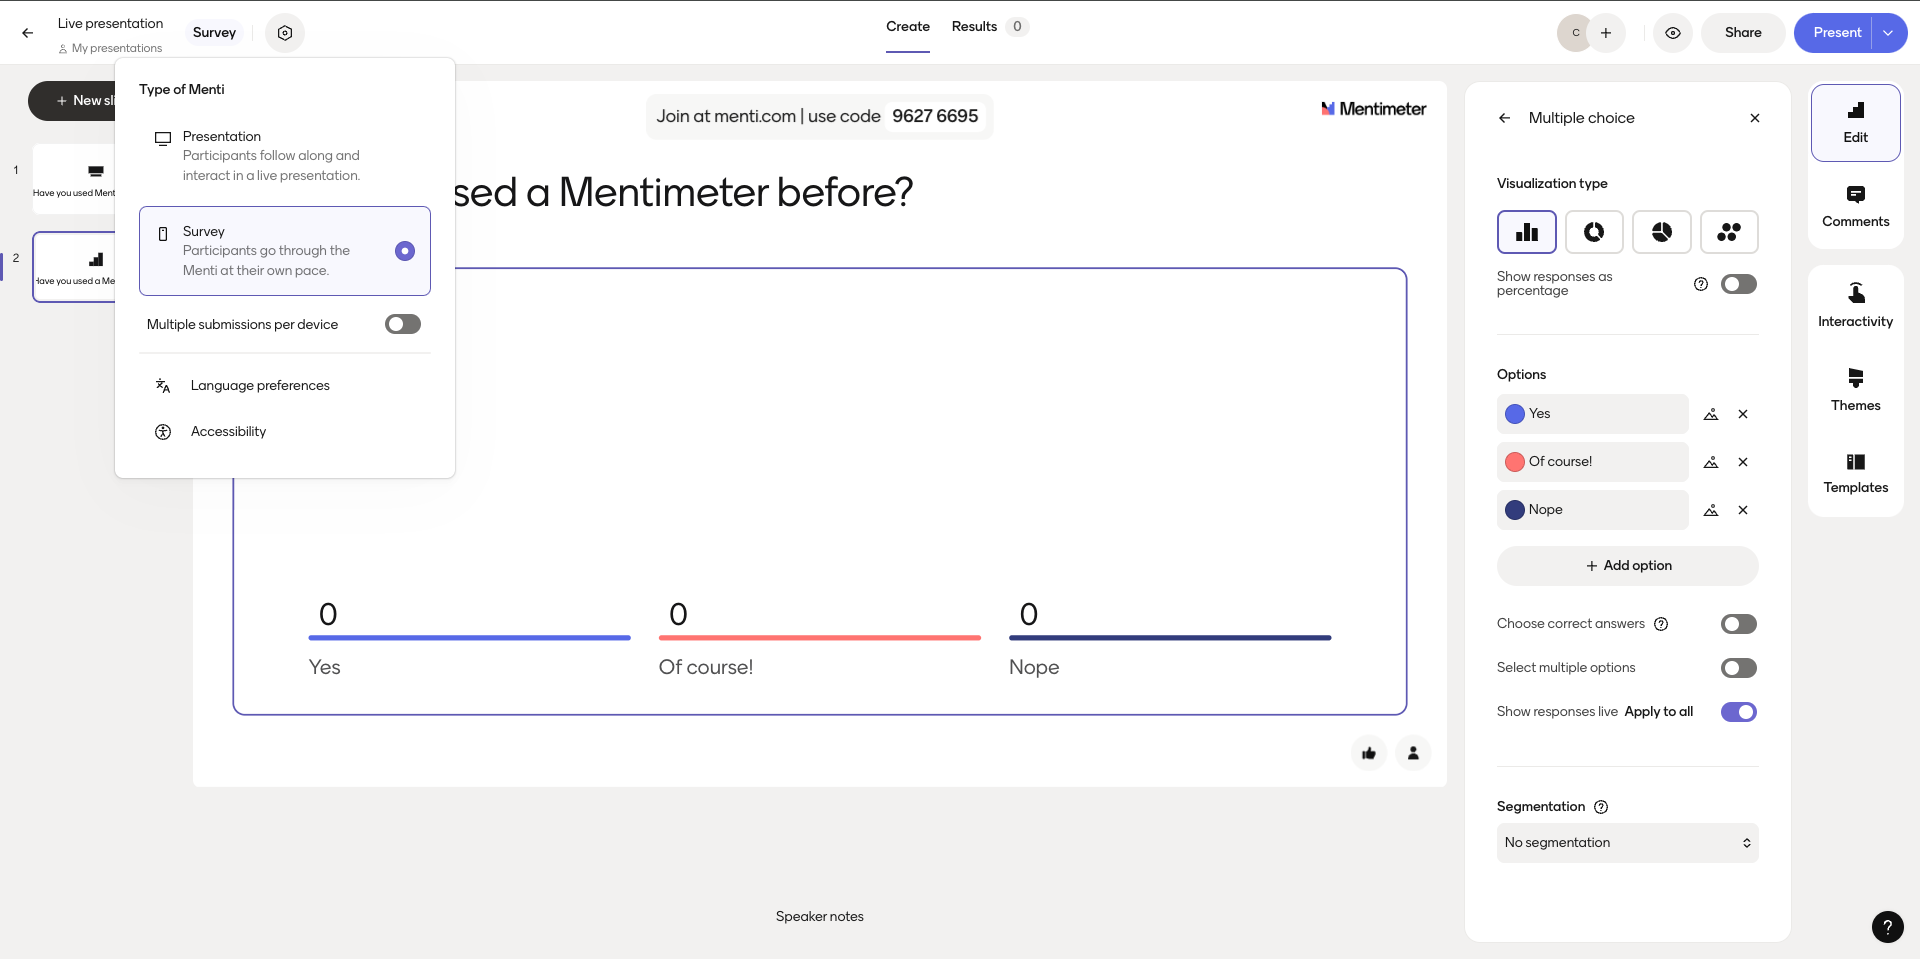Switch visualization to donut chart
Screen dimensions: 1920x959
point(1594,231)
